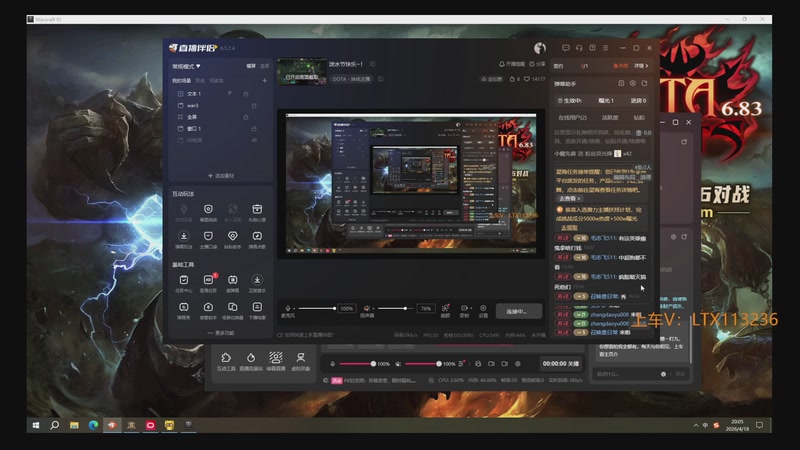Change the DOTA category tag
The height and width of the screenshot is (450, 800).
coord(352,79)
